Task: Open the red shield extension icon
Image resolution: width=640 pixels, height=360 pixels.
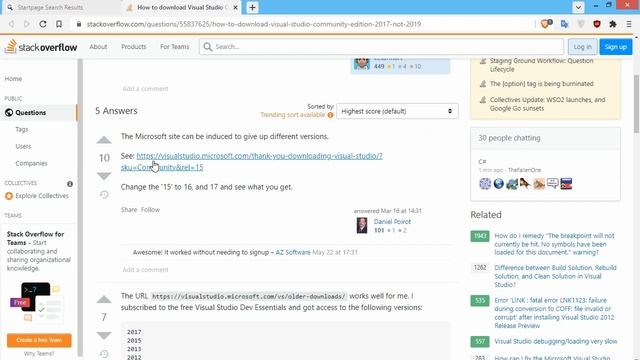Action: 597,24
